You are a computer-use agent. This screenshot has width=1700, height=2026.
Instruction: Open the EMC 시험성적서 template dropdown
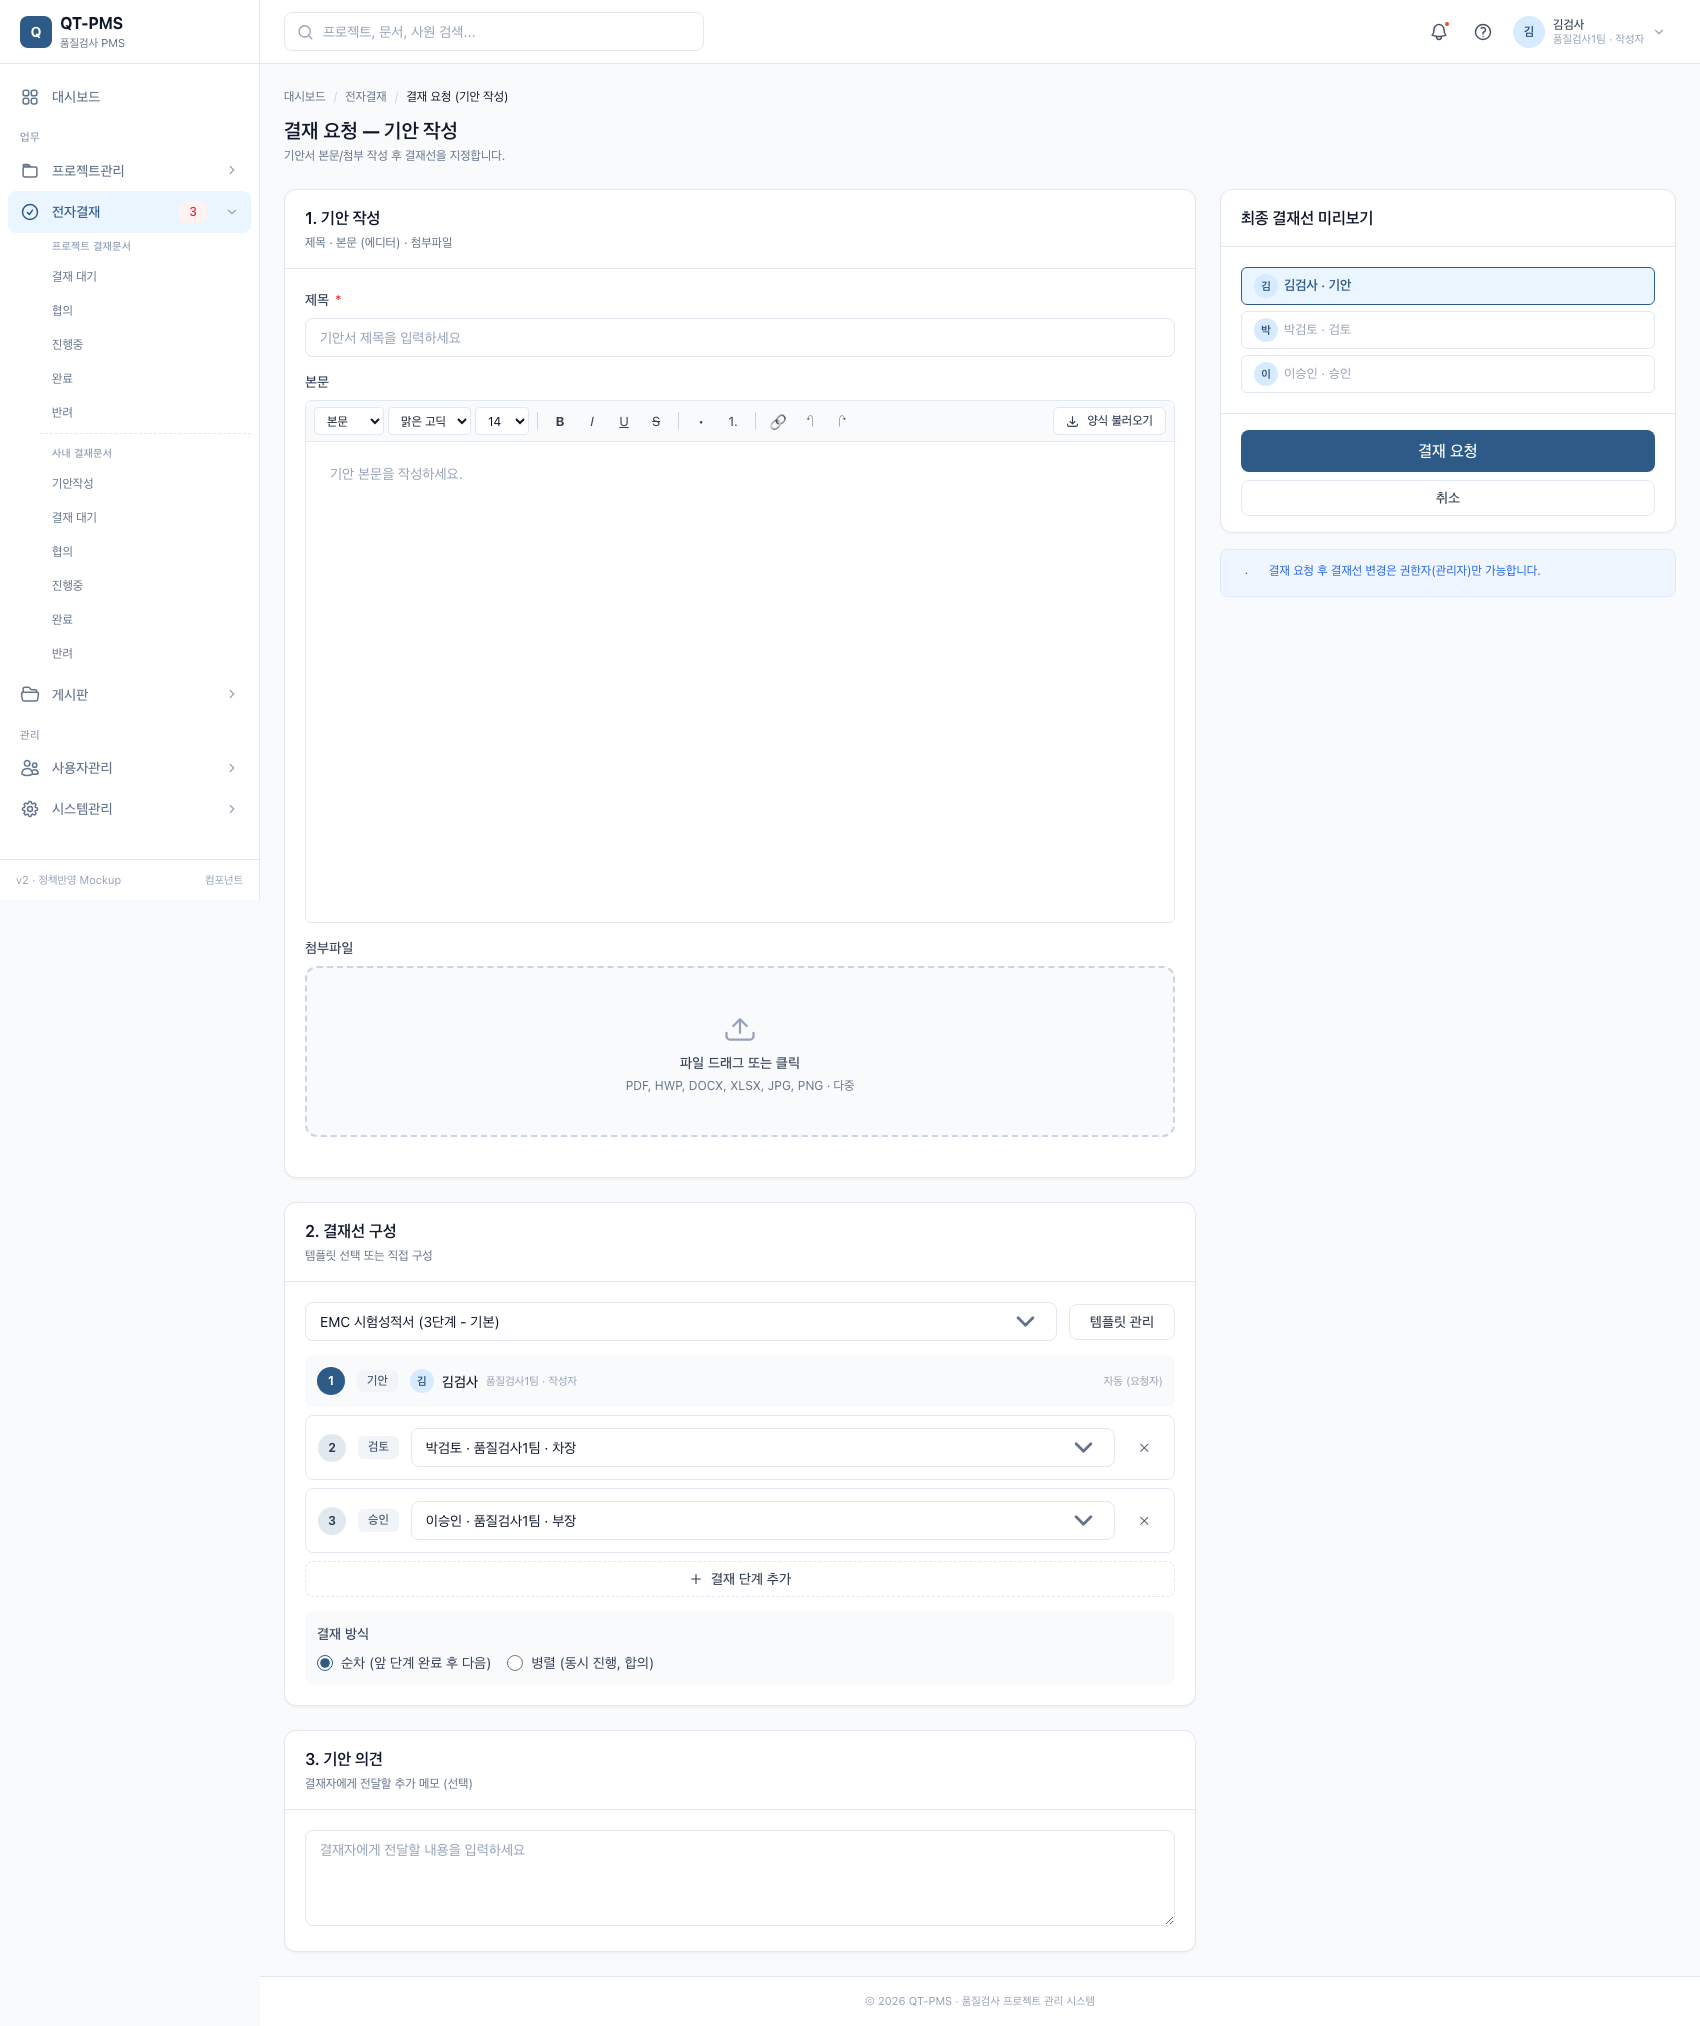[x=680, y=1322]
